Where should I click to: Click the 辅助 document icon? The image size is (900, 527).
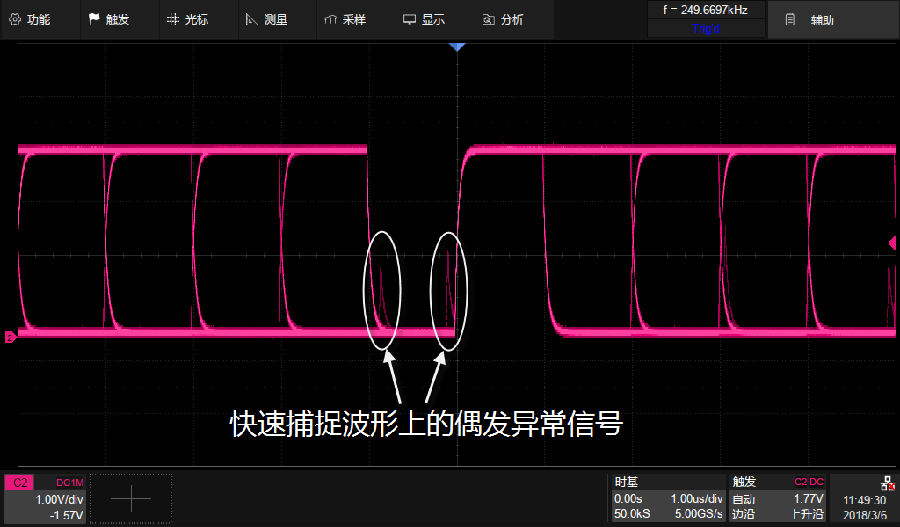click(x=790, y=20)
